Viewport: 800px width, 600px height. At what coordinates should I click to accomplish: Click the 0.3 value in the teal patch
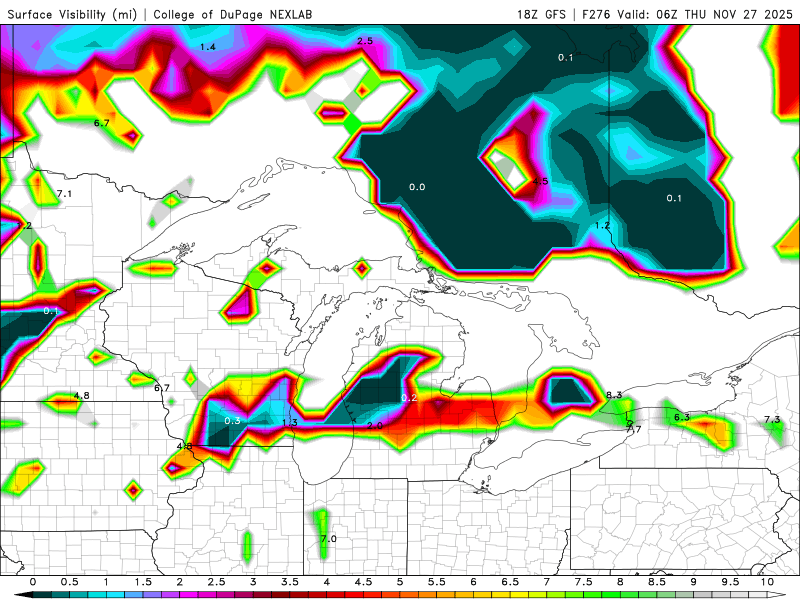pos(232,421)
